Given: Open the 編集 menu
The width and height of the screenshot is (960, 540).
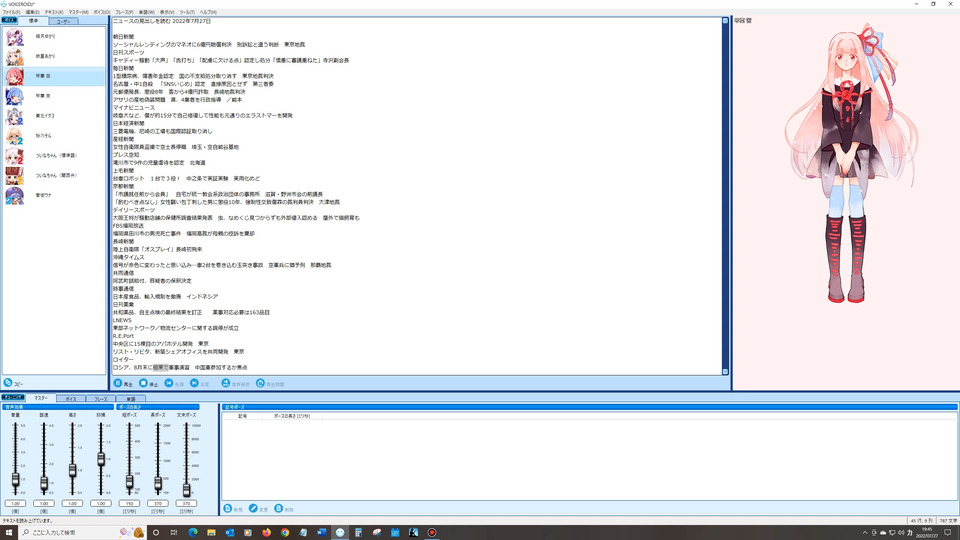Looking at the screenshot, I should (x=32, y=12).
